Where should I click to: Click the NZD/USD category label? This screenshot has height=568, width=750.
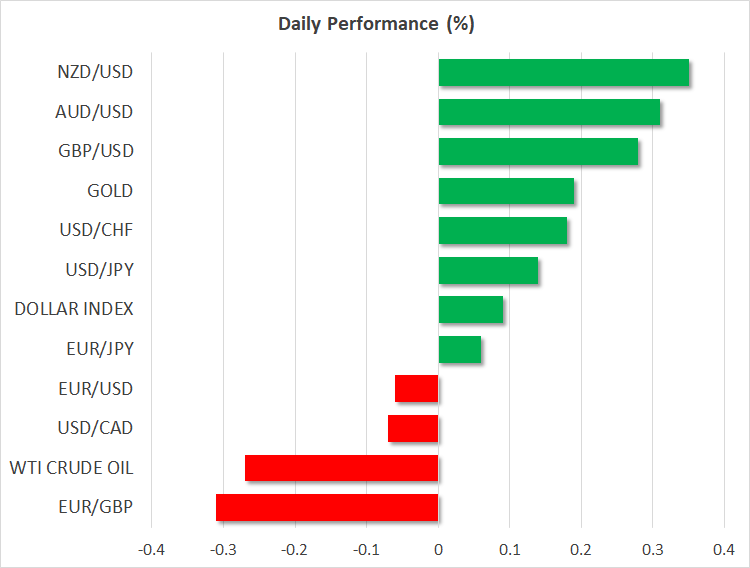tap(96, 72)
